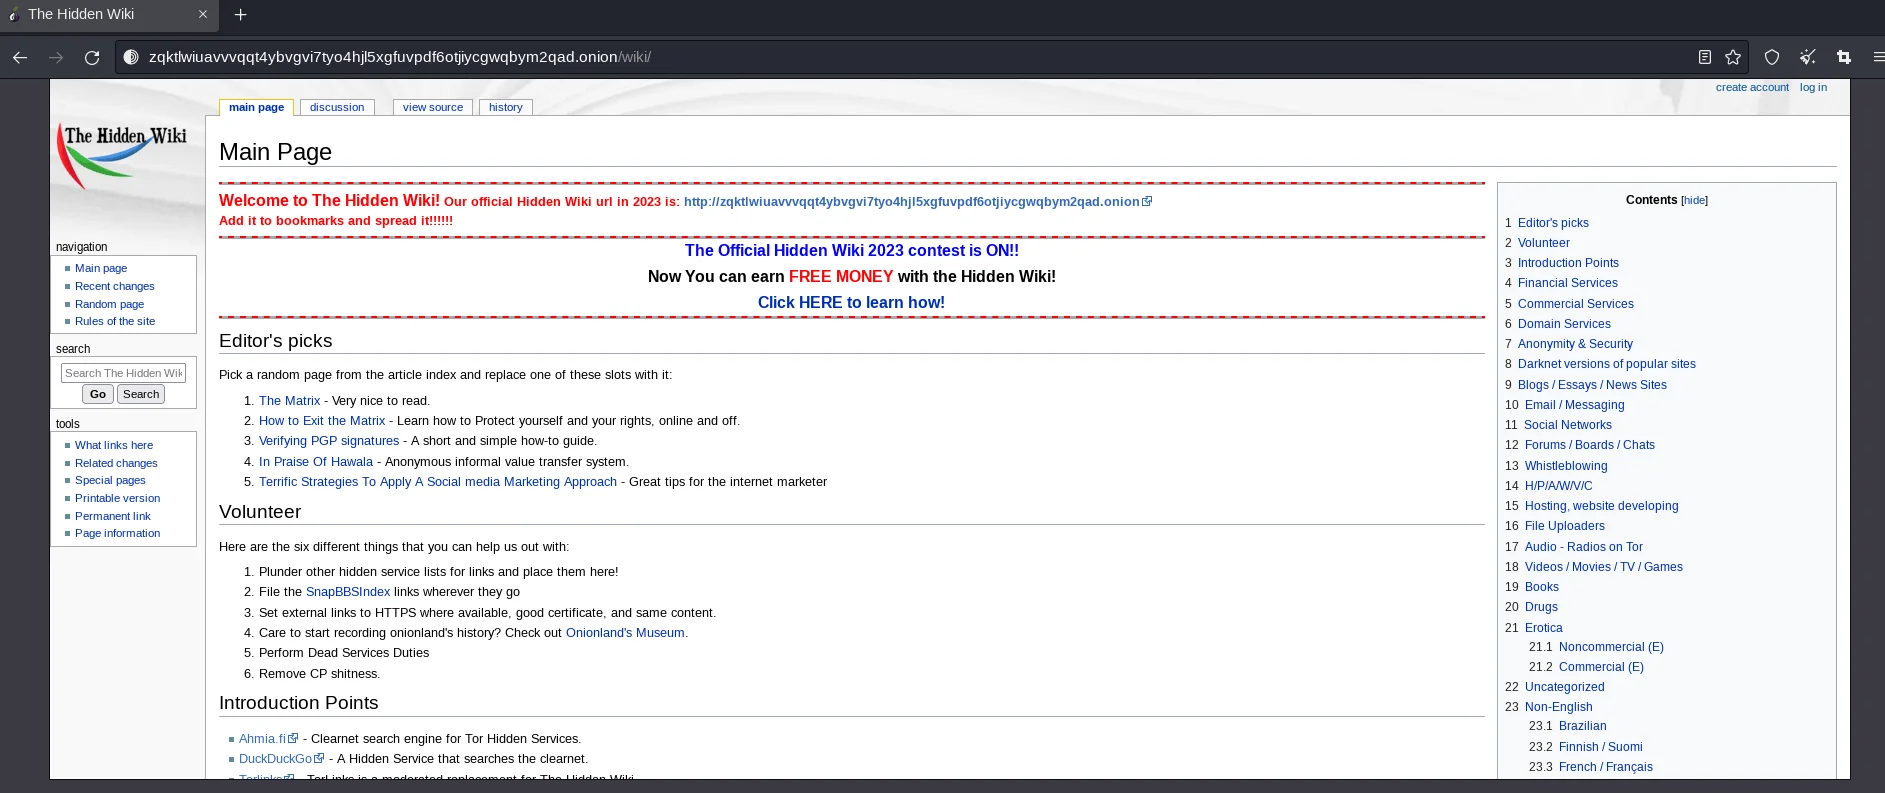1885x793 pixels.
Task: Open Recent changes in sidebar
Action: click(x=115, y=286)
